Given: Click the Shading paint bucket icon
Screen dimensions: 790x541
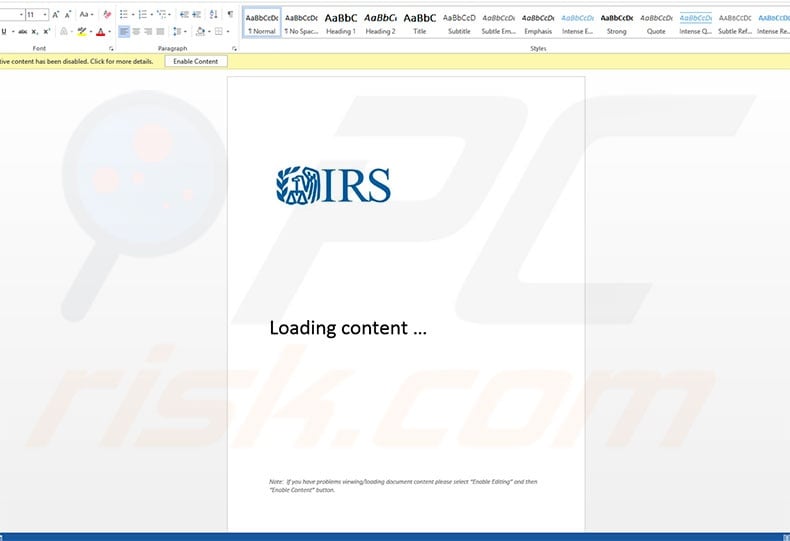Looking at the screenshot, I should point(200,32).
